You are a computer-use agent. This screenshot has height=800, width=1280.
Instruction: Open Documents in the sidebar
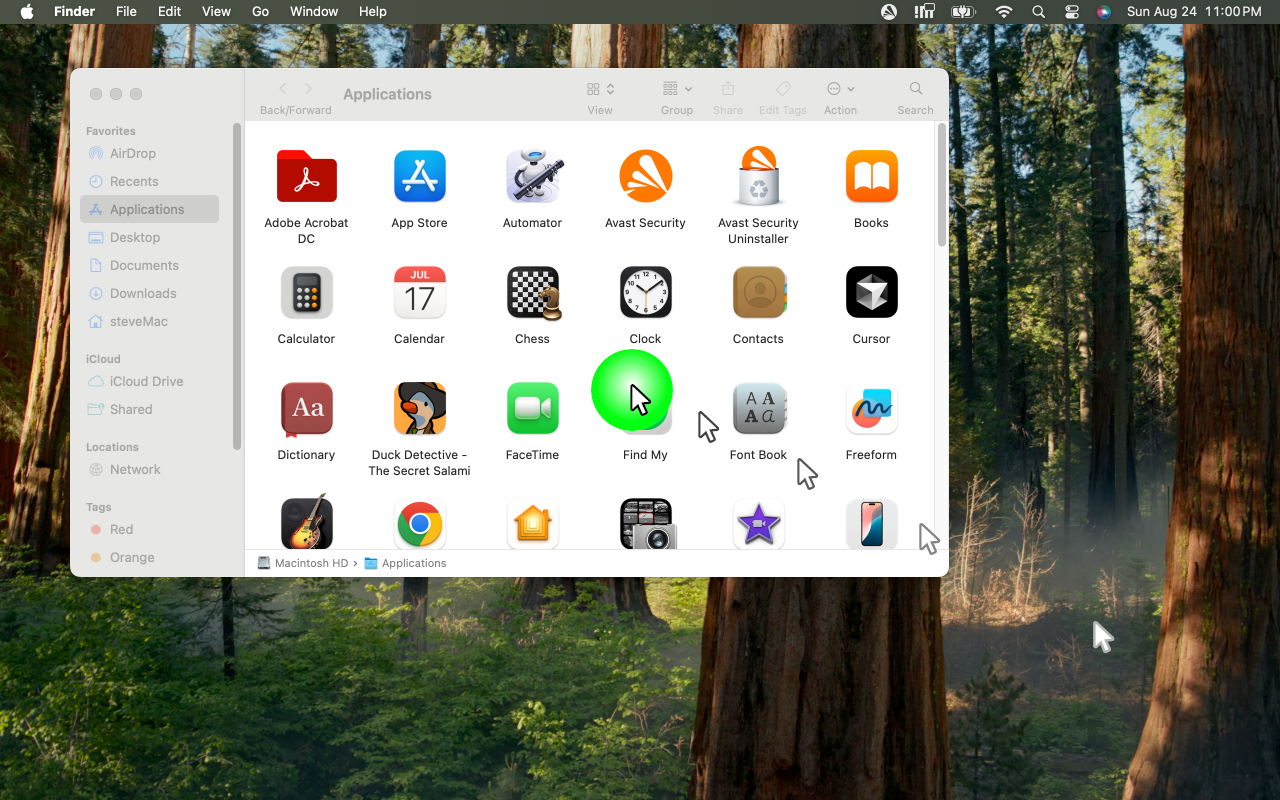tap(149, 265)
